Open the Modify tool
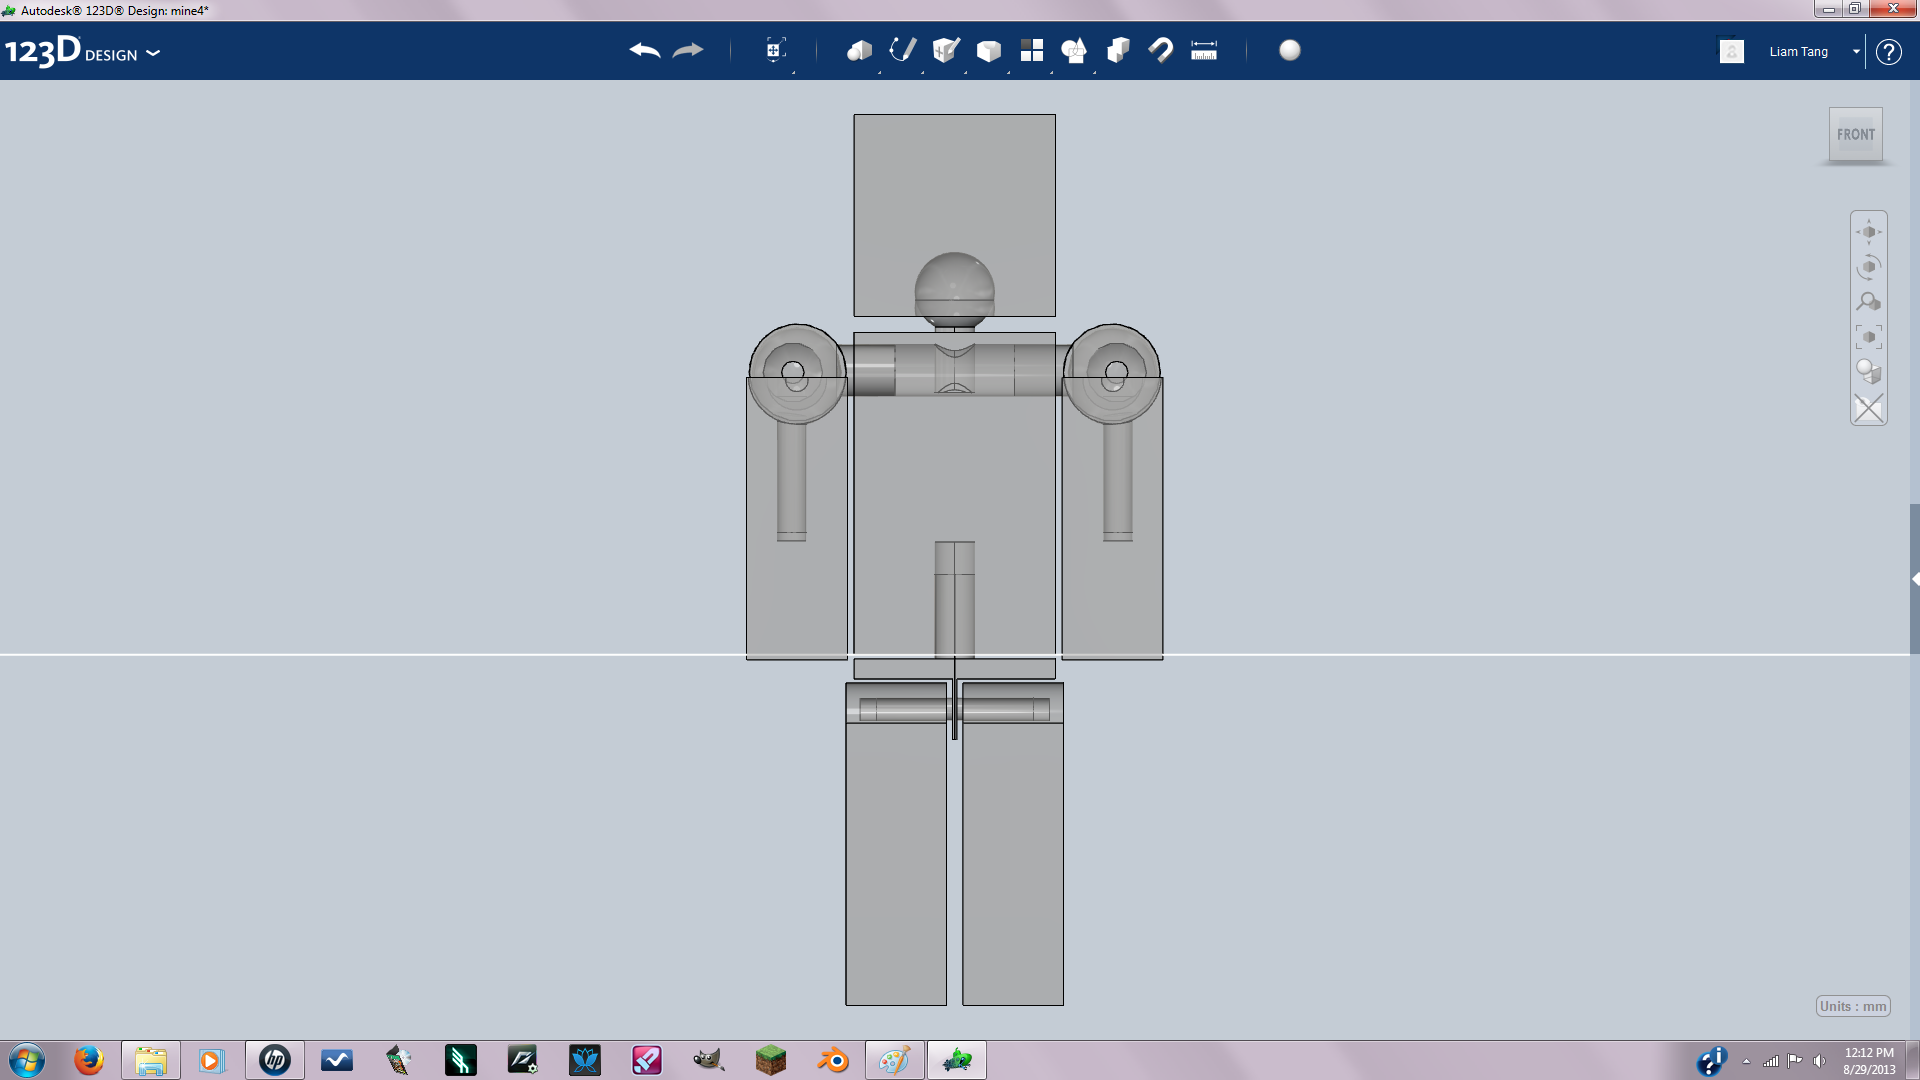 coord(988,50)
